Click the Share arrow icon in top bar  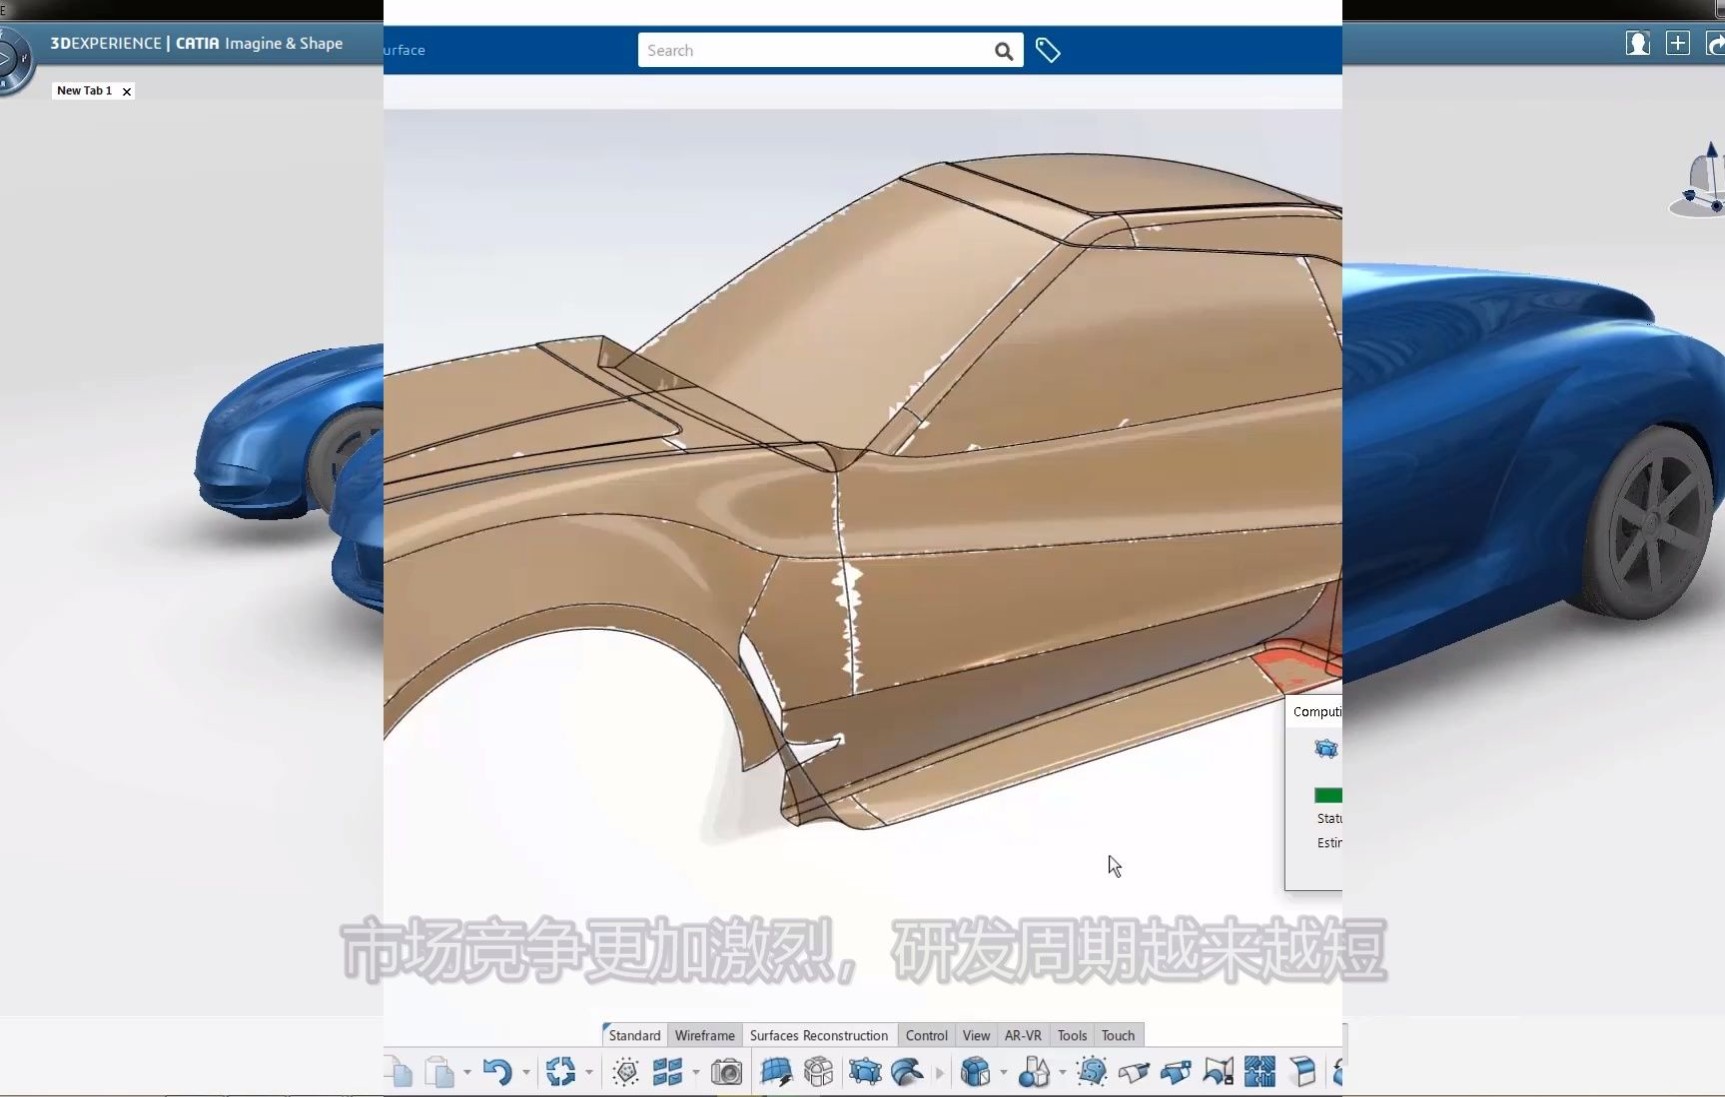pyautogui.click(x=1715, y=43)
